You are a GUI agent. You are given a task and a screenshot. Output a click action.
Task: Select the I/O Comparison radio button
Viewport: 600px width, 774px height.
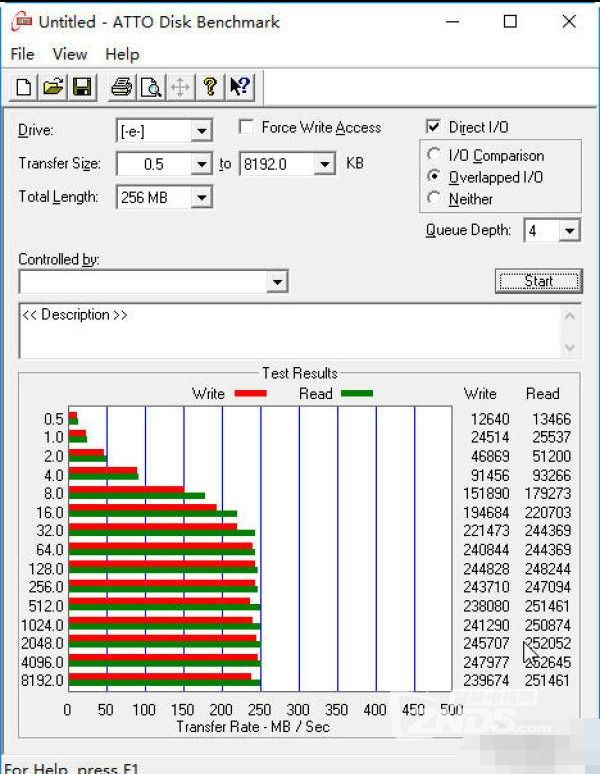434,155
